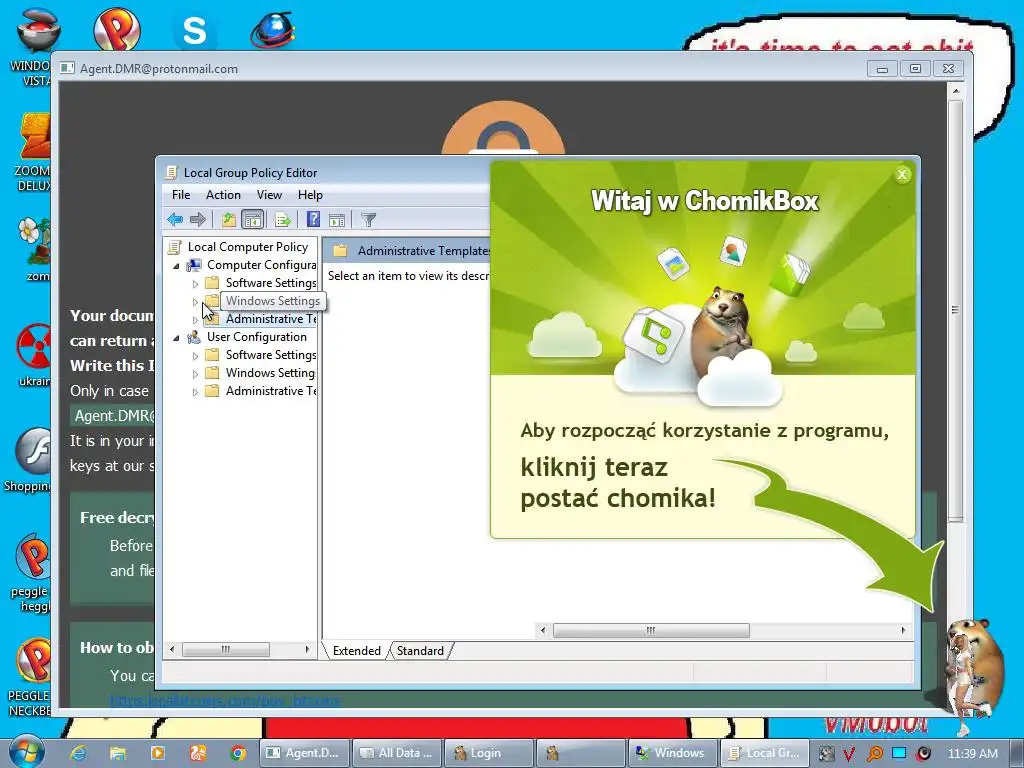Open Help with the question mark icon
The image size is (1024, 768).
pyautogui.click(x=313, y=219)
